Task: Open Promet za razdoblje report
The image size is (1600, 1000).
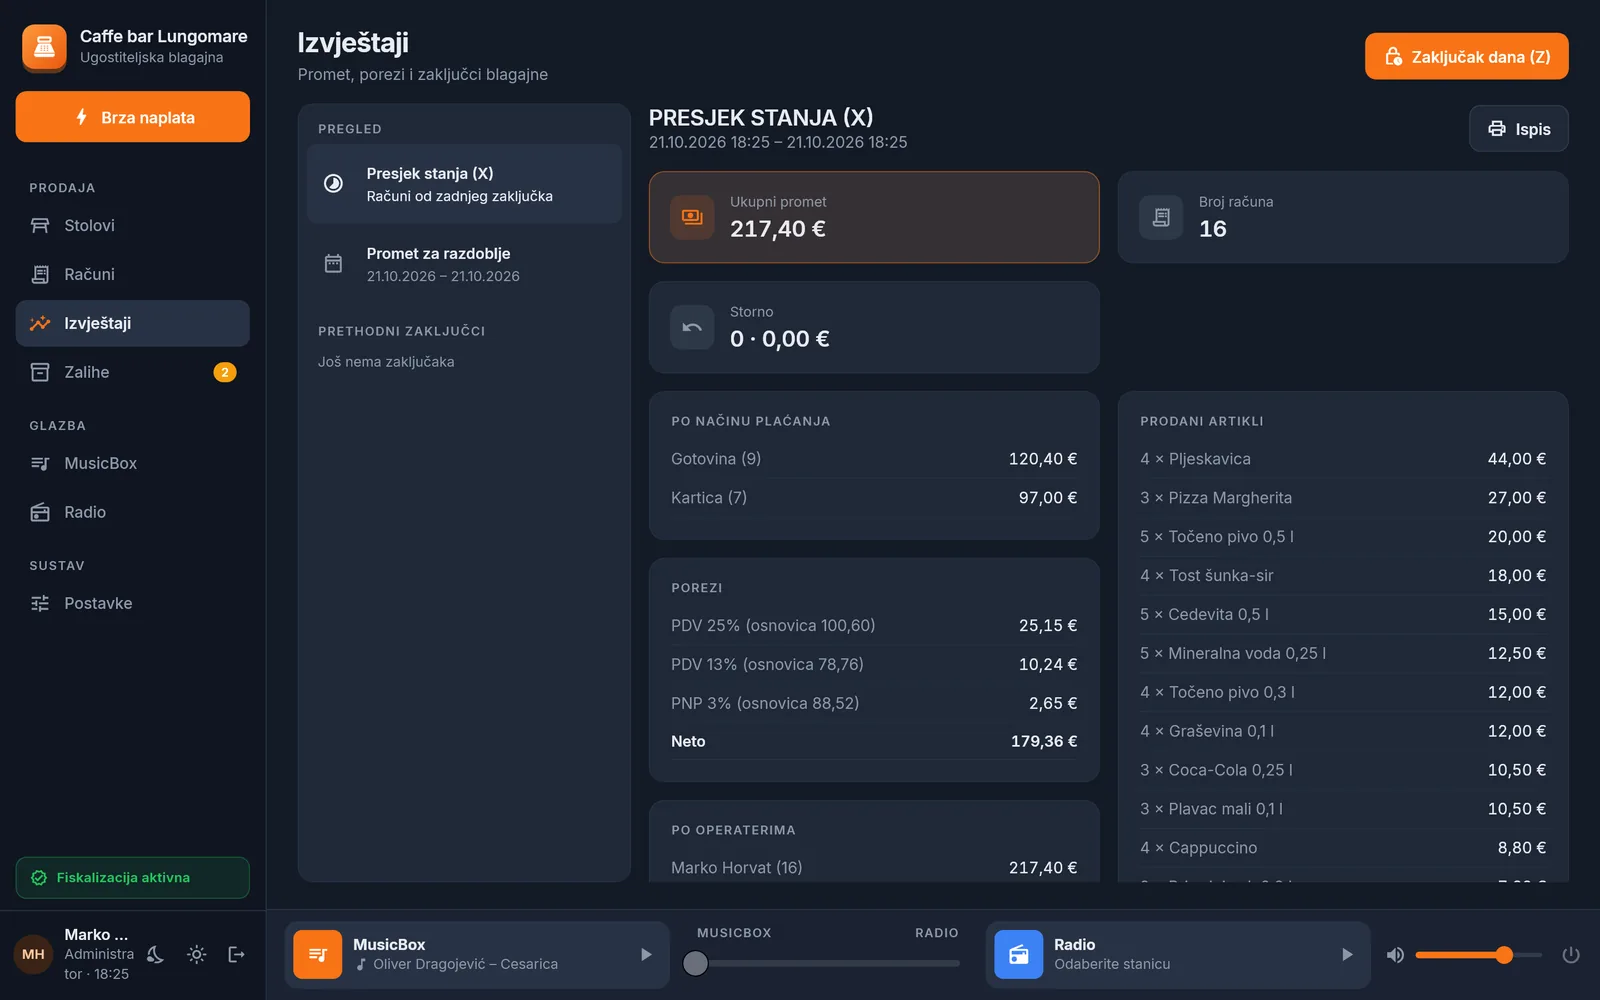Action: click(464, 264)
